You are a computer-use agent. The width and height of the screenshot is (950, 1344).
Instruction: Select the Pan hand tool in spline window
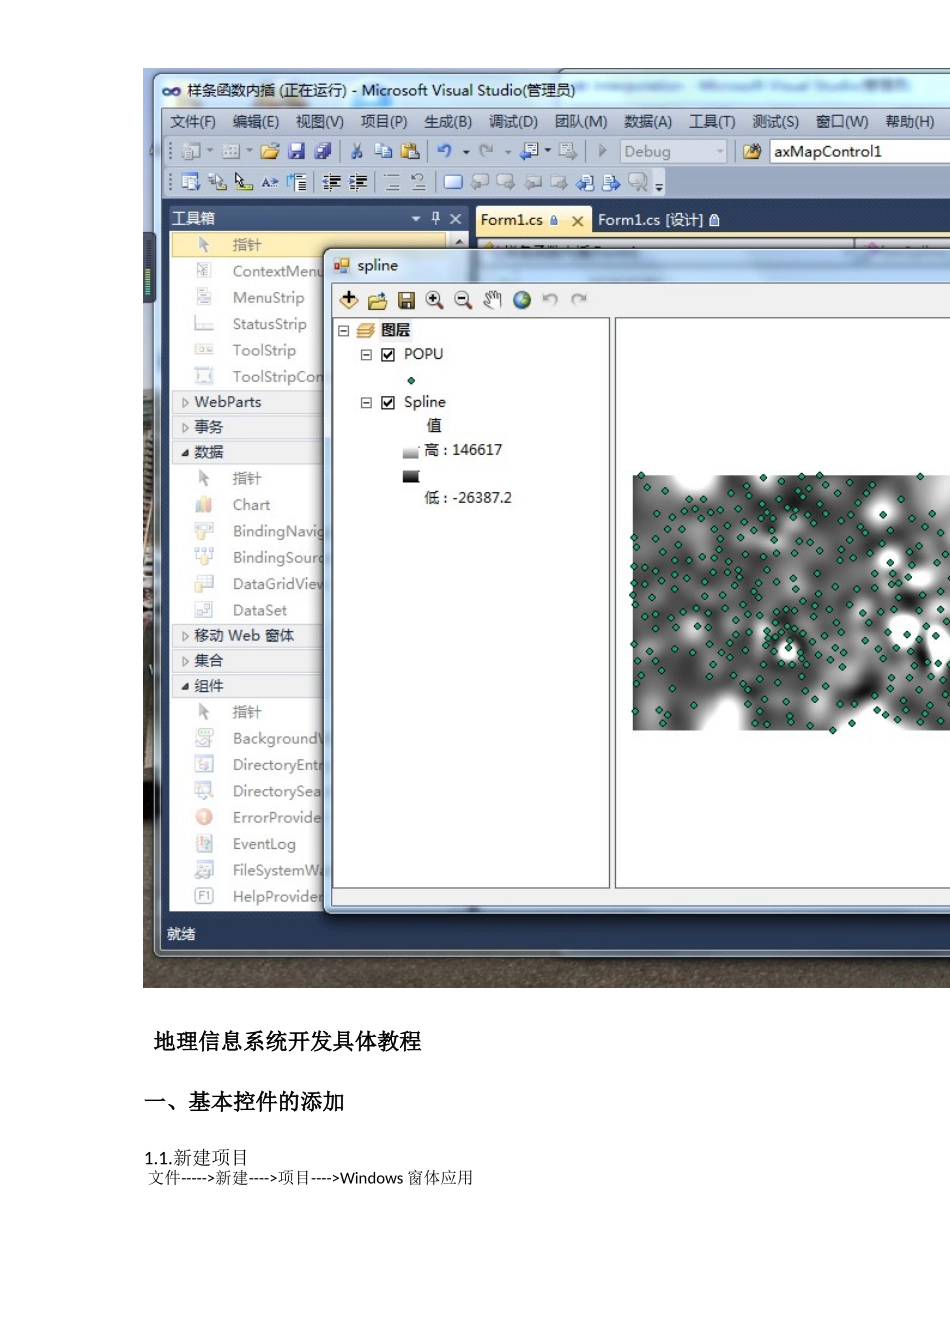click(492, 300)
